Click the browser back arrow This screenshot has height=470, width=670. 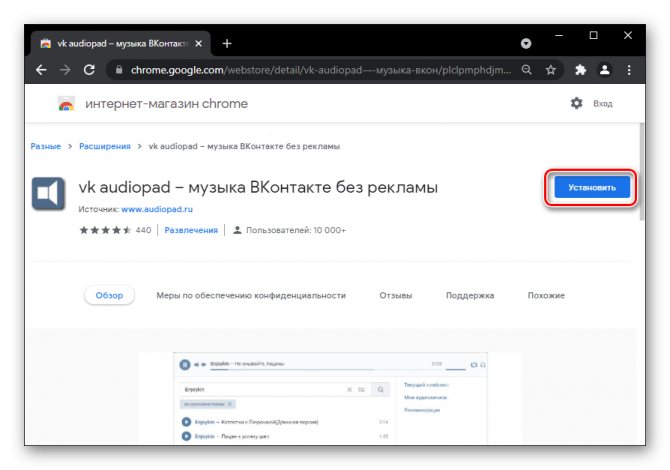click(x=42, y=71)
